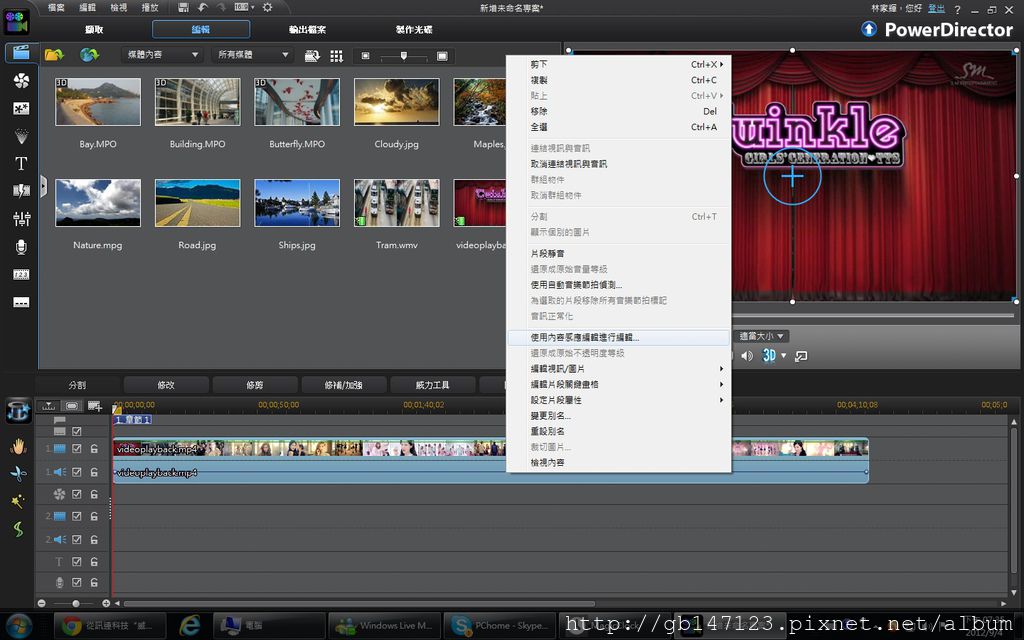Screen dimensions: 1024x640
Task: Open the 媒體內容 dropdown
Action: click(162, 55)
